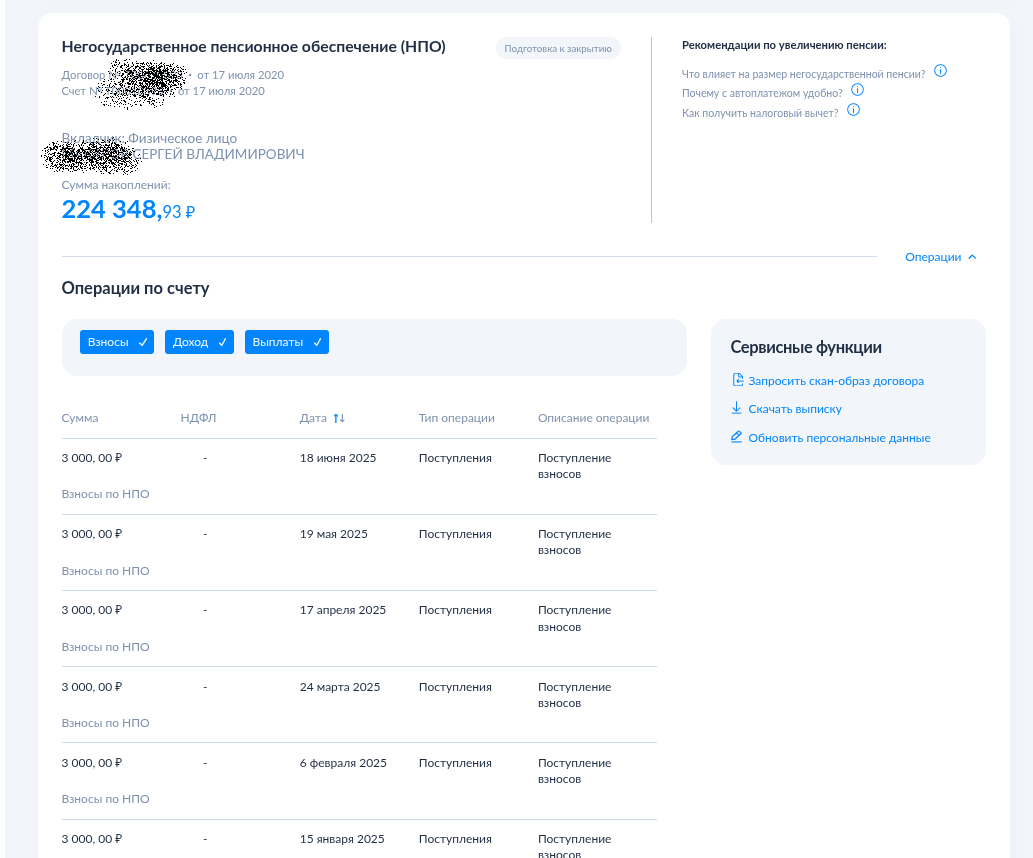Toggle the Выплаты filter chip
Viewport: 1033px width, 858px height.
[287, 342]
